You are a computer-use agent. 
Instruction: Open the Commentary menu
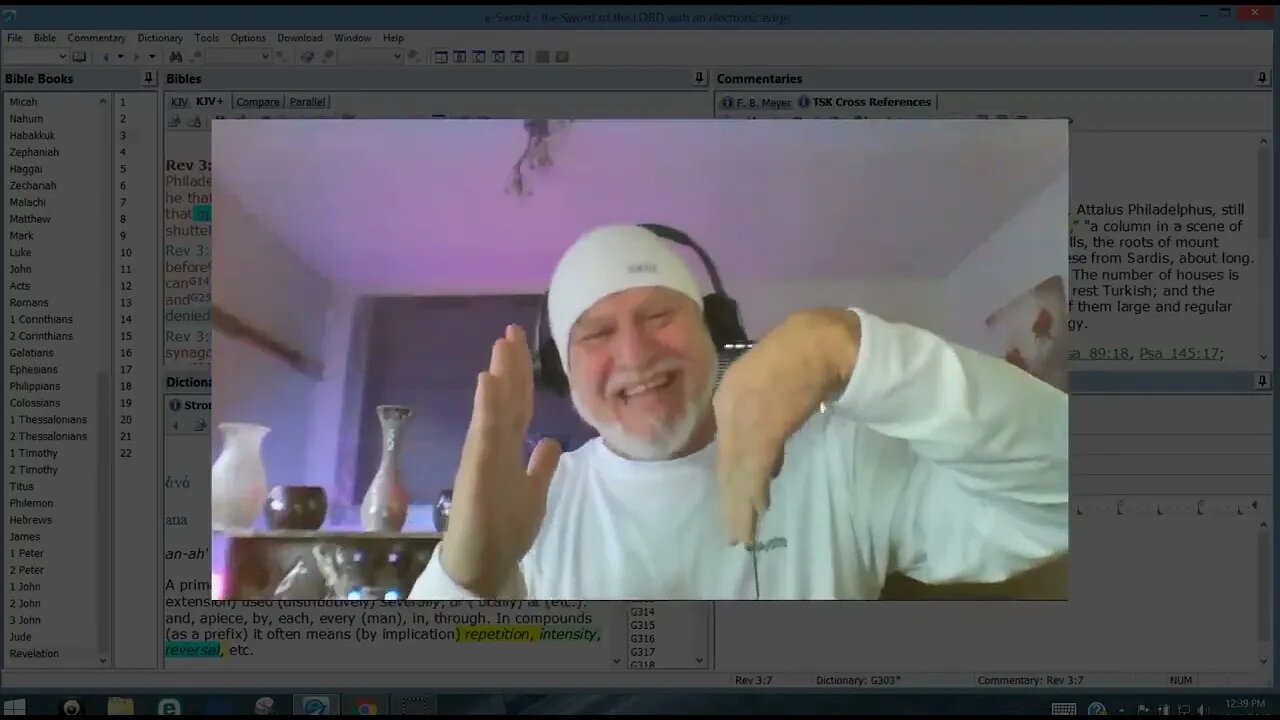pos(97,38)
